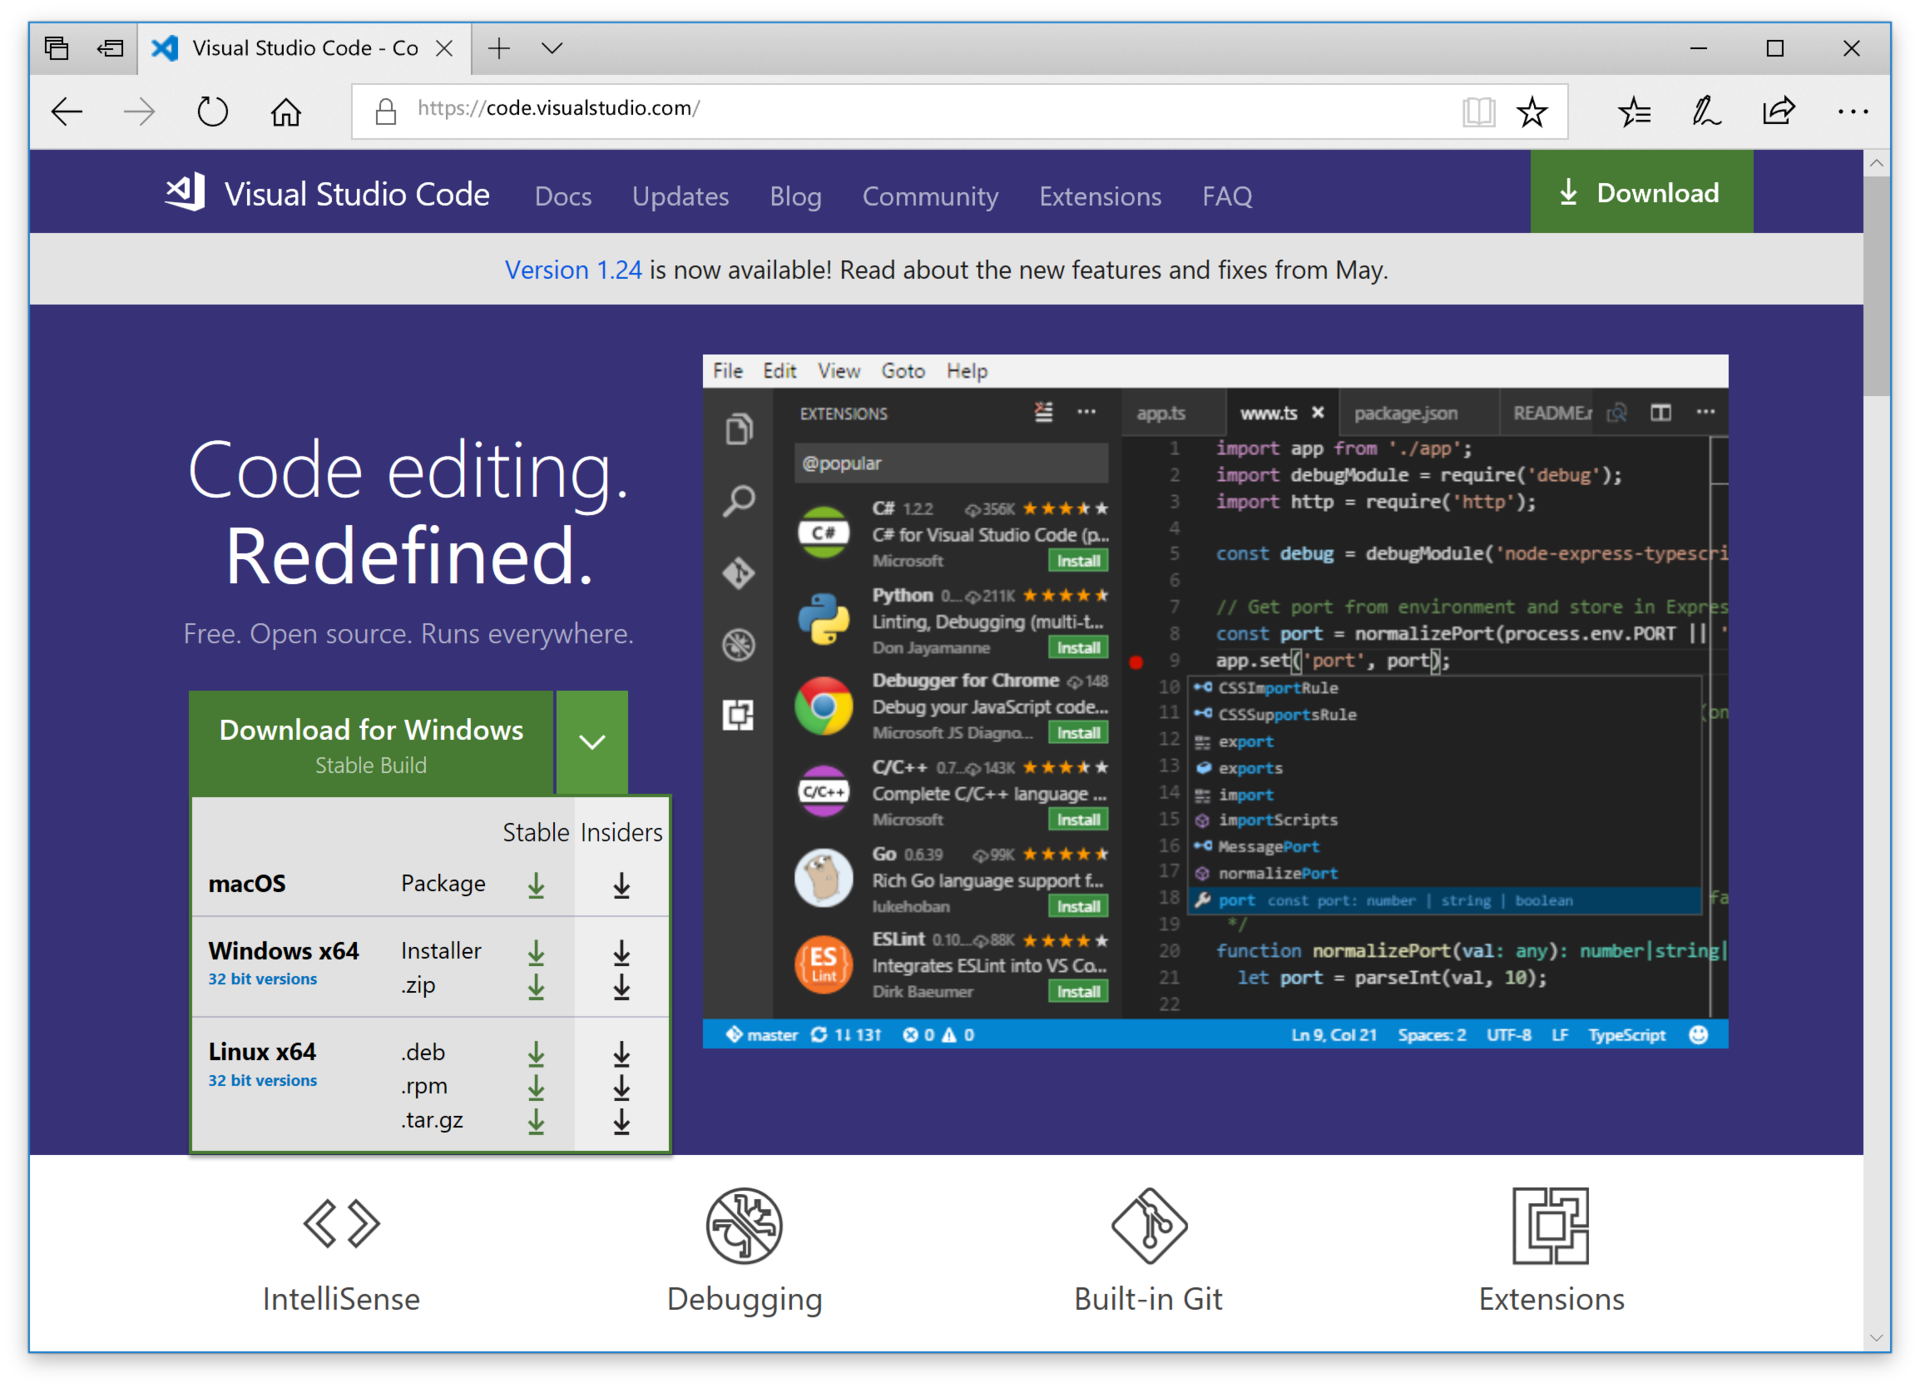Go to the browser home page icon
The height and width of the screenshot is (1388, 1920).
pyautogui.click(x=286, y=111)
